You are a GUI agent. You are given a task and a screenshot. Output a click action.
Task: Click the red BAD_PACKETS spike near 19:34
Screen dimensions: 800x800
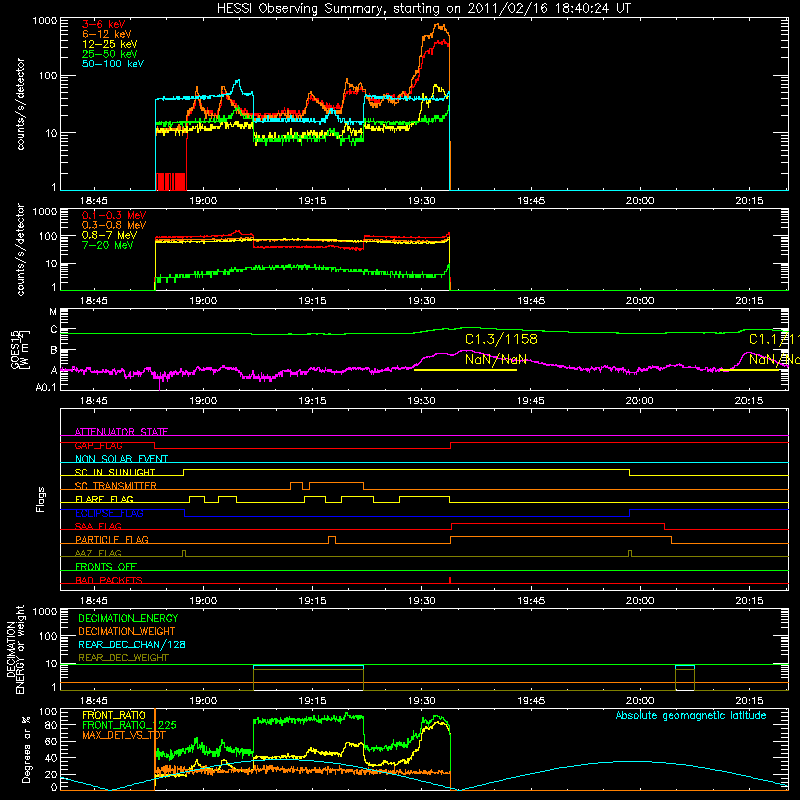(x=450, y=580)
